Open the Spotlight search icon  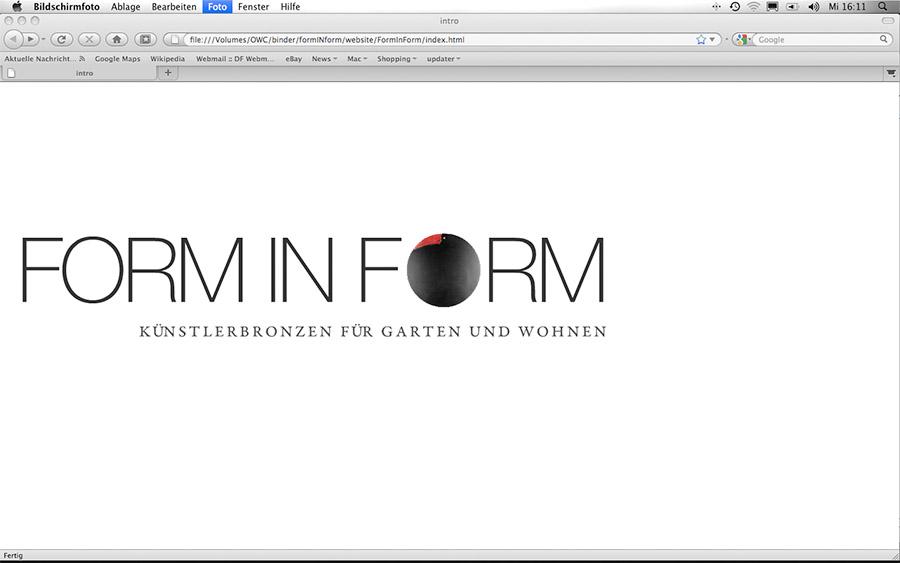(882, 6)
